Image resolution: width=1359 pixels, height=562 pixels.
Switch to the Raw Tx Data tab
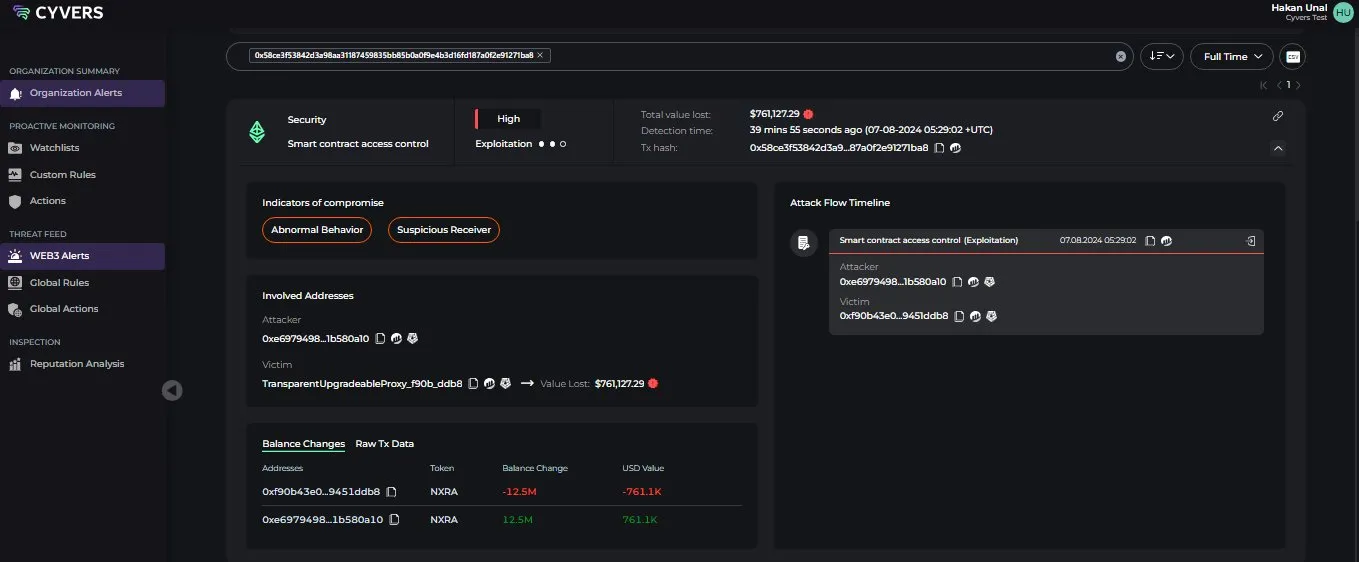tap(384, 444)
